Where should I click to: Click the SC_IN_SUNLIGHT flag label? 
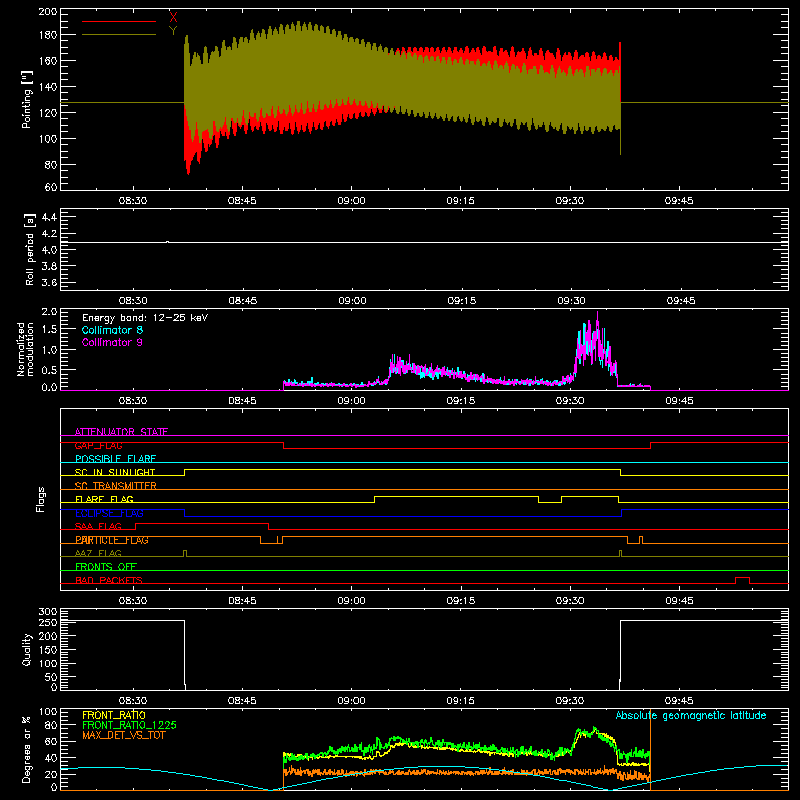tap(115, 472)
